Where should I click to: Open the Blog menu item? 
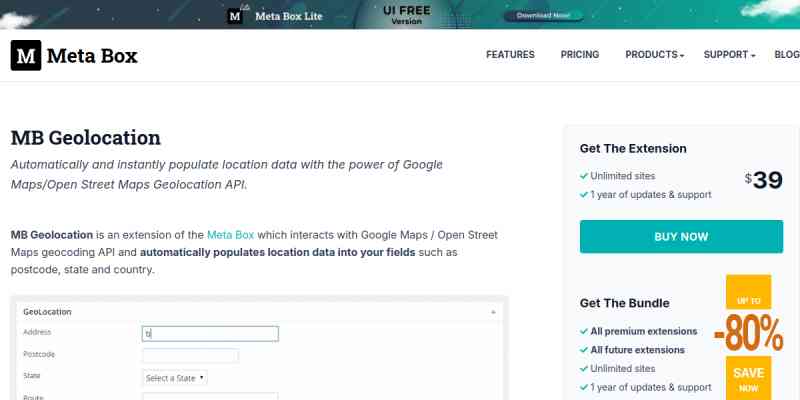(787, 55)
